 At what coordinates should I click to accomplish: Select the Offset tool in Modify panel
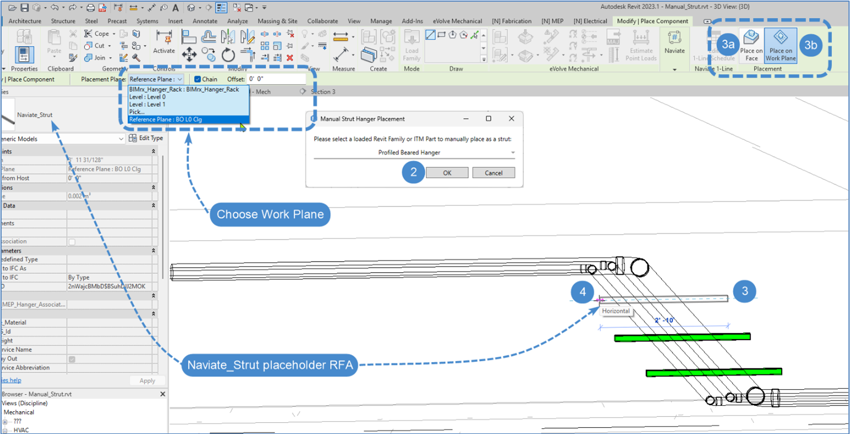[208, 37]
